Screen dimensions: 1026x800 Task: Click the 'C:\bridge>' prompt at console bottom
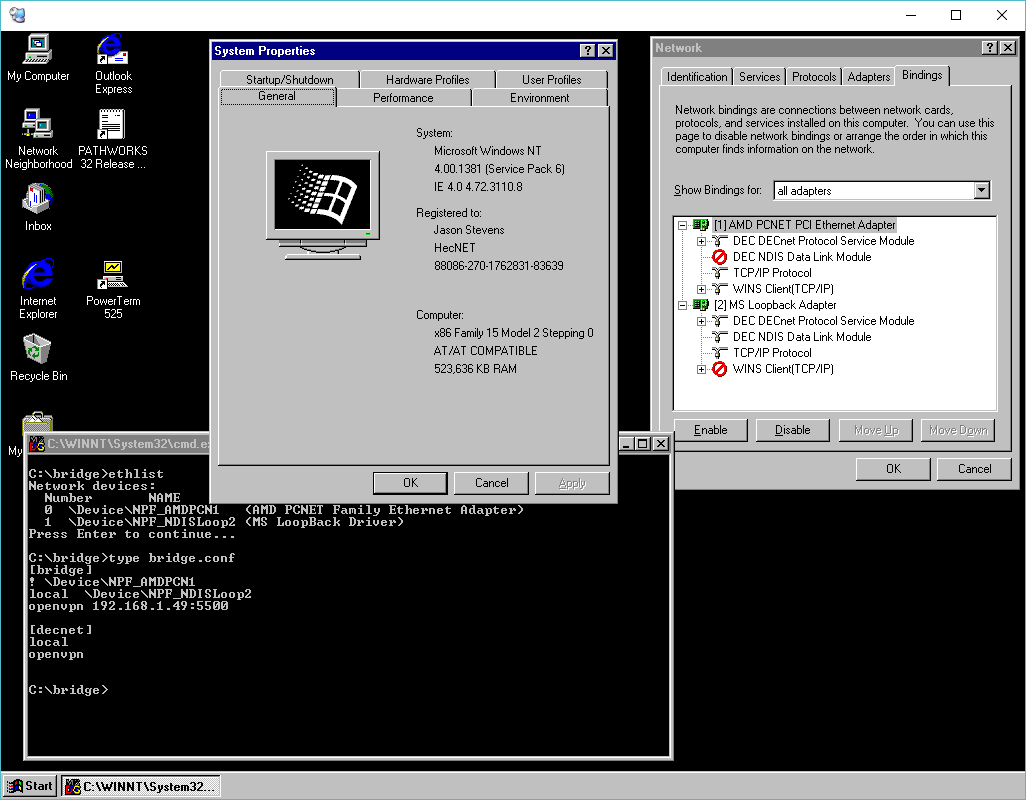(x=68, y=690)
